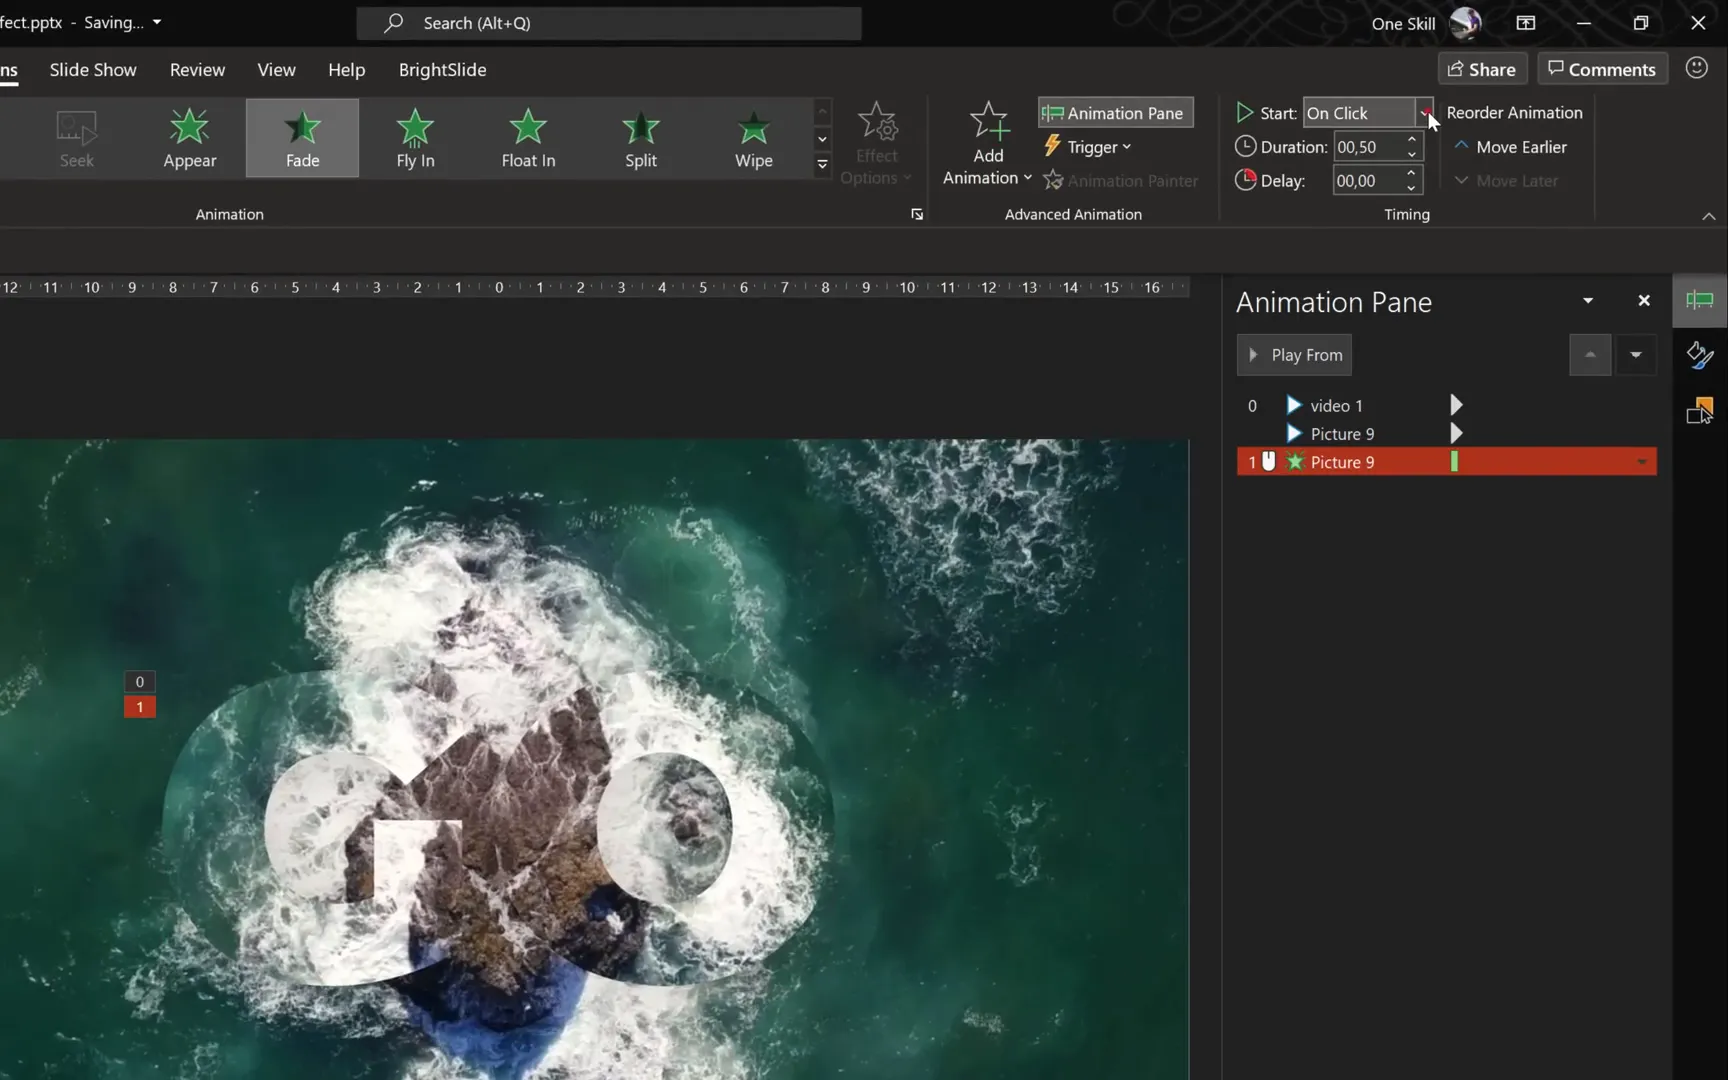
Task: Open the Start On Click dropdown
Action: point(1427,112)
